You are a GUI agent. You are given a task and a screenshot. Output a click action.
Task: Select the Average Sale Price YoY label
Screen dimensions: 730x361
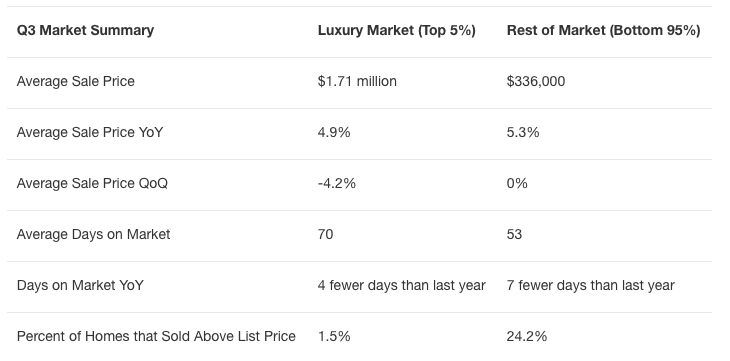(90, 132)
